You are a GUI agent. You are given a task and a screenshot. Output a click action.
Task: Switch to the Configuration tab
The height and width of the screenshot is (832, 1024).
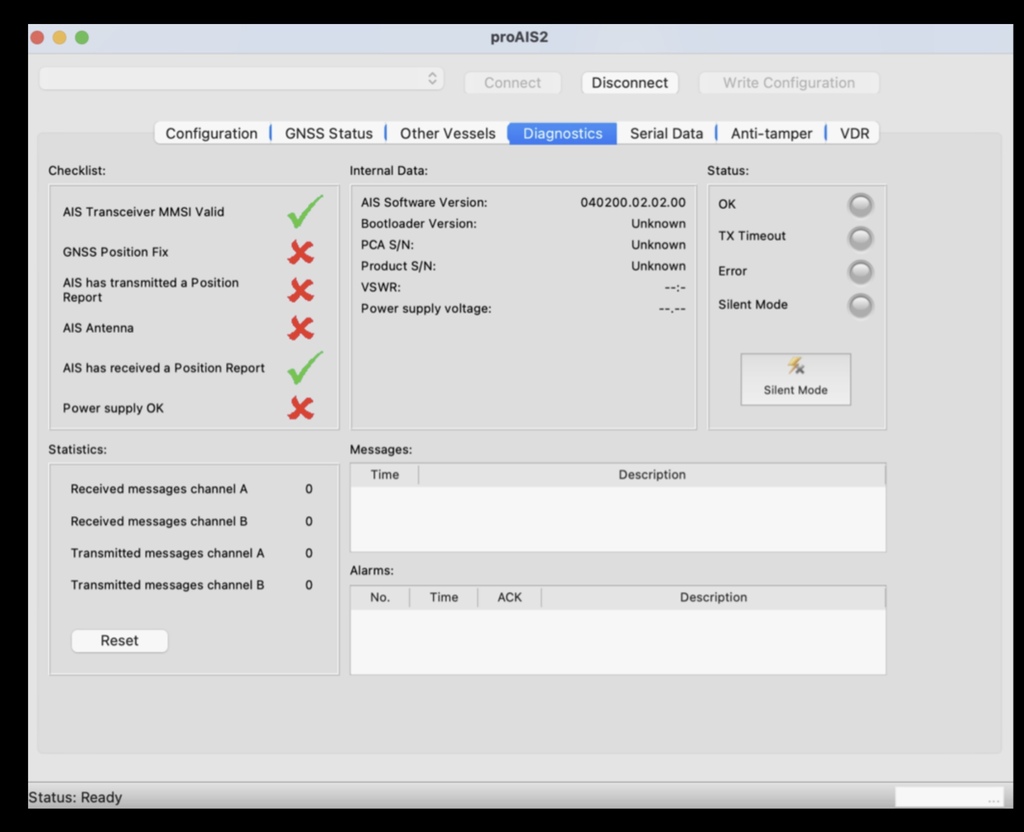pos(212,133)
